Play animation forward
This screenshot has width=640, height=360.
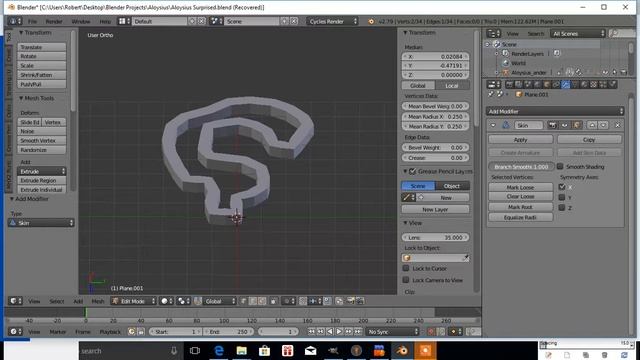[x=339, y=332]
